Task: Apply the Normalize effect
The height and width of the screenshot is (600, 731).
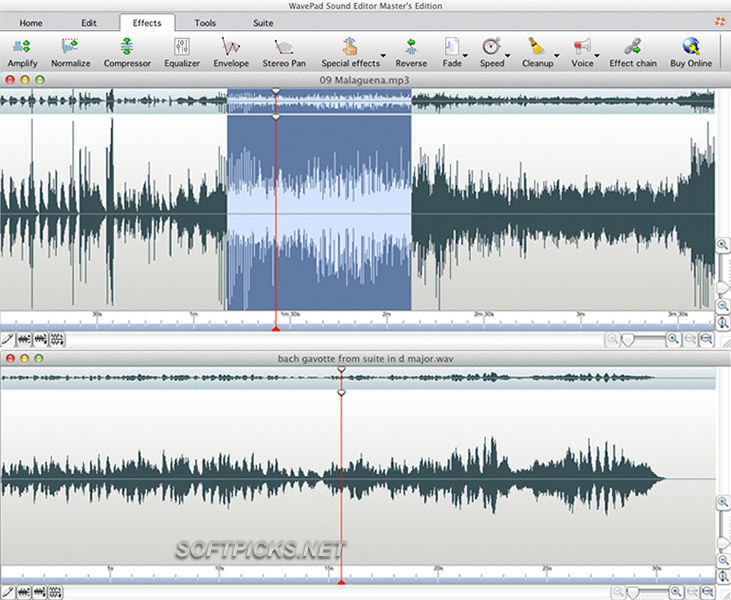Action: (70, 53)
